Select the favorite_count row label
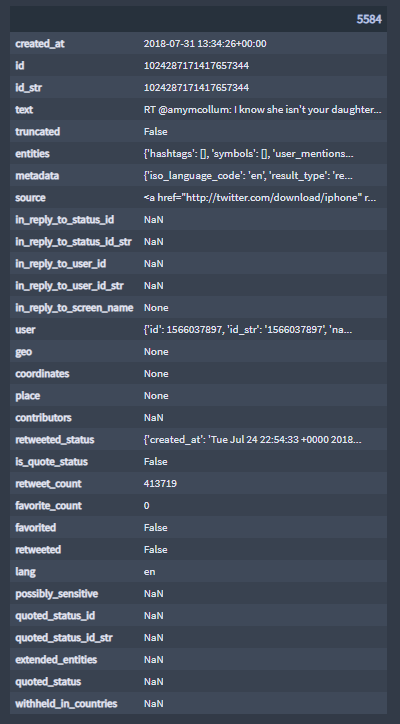This screenshot has width=400, height=724. click(48, 506)
